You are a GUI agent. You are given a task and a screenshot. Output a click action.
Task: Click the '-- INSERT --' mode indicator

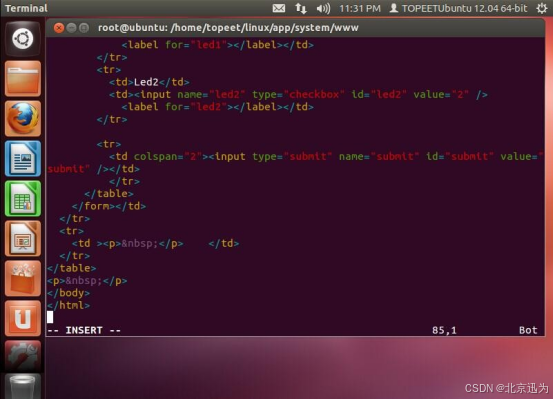pos(84,330)
